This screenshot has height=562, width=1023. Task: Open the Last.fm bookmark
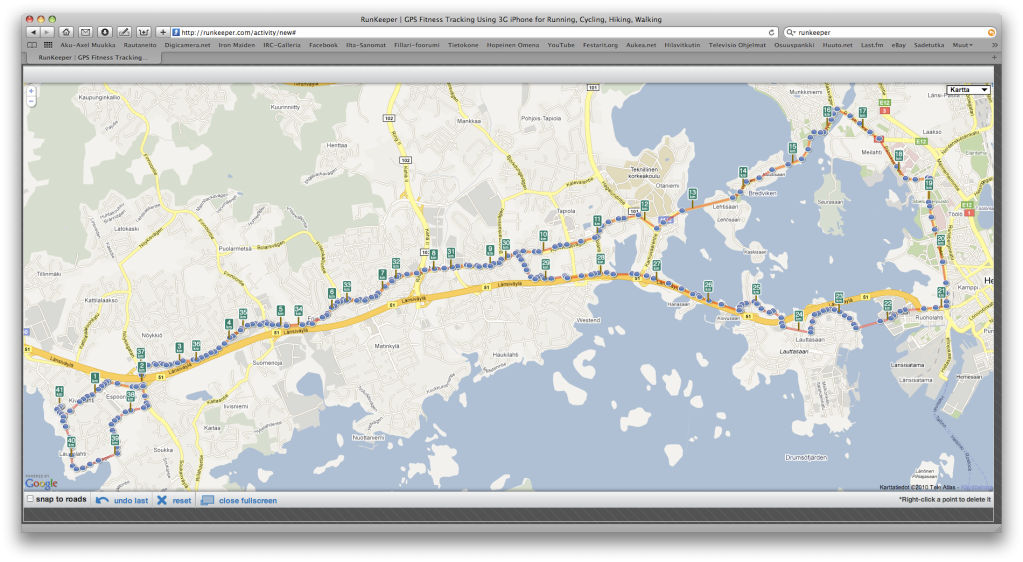(x=872, y=45)
